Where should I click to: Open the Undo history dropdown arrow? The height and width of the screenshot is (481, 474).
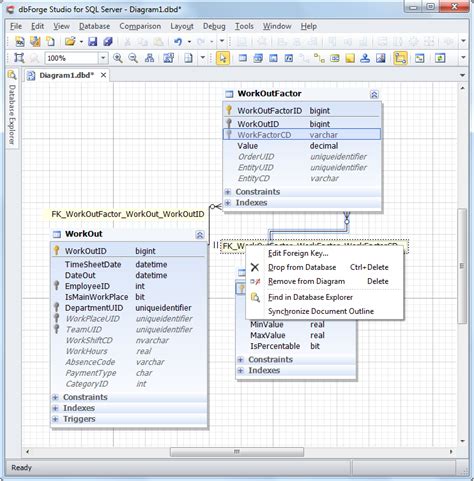(x=189, y=42)
